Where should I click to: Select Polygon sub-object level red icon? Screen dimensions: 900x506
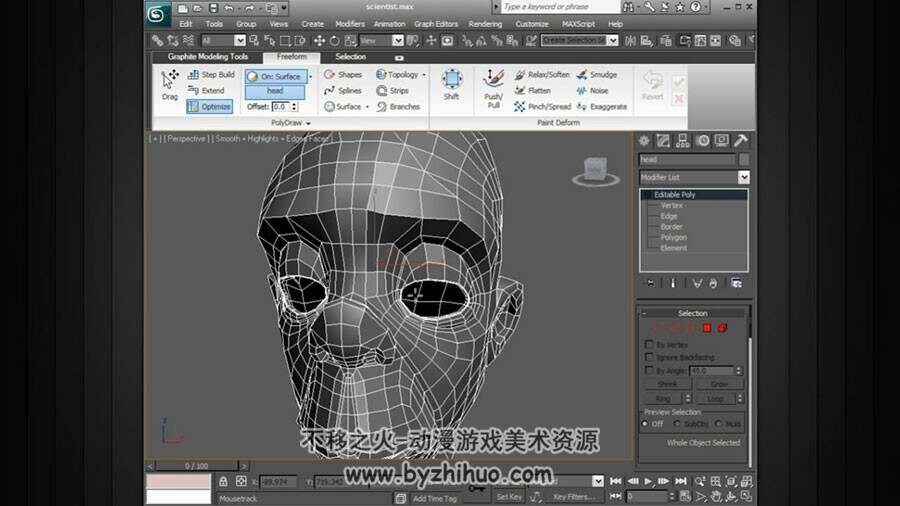(707, 328)
